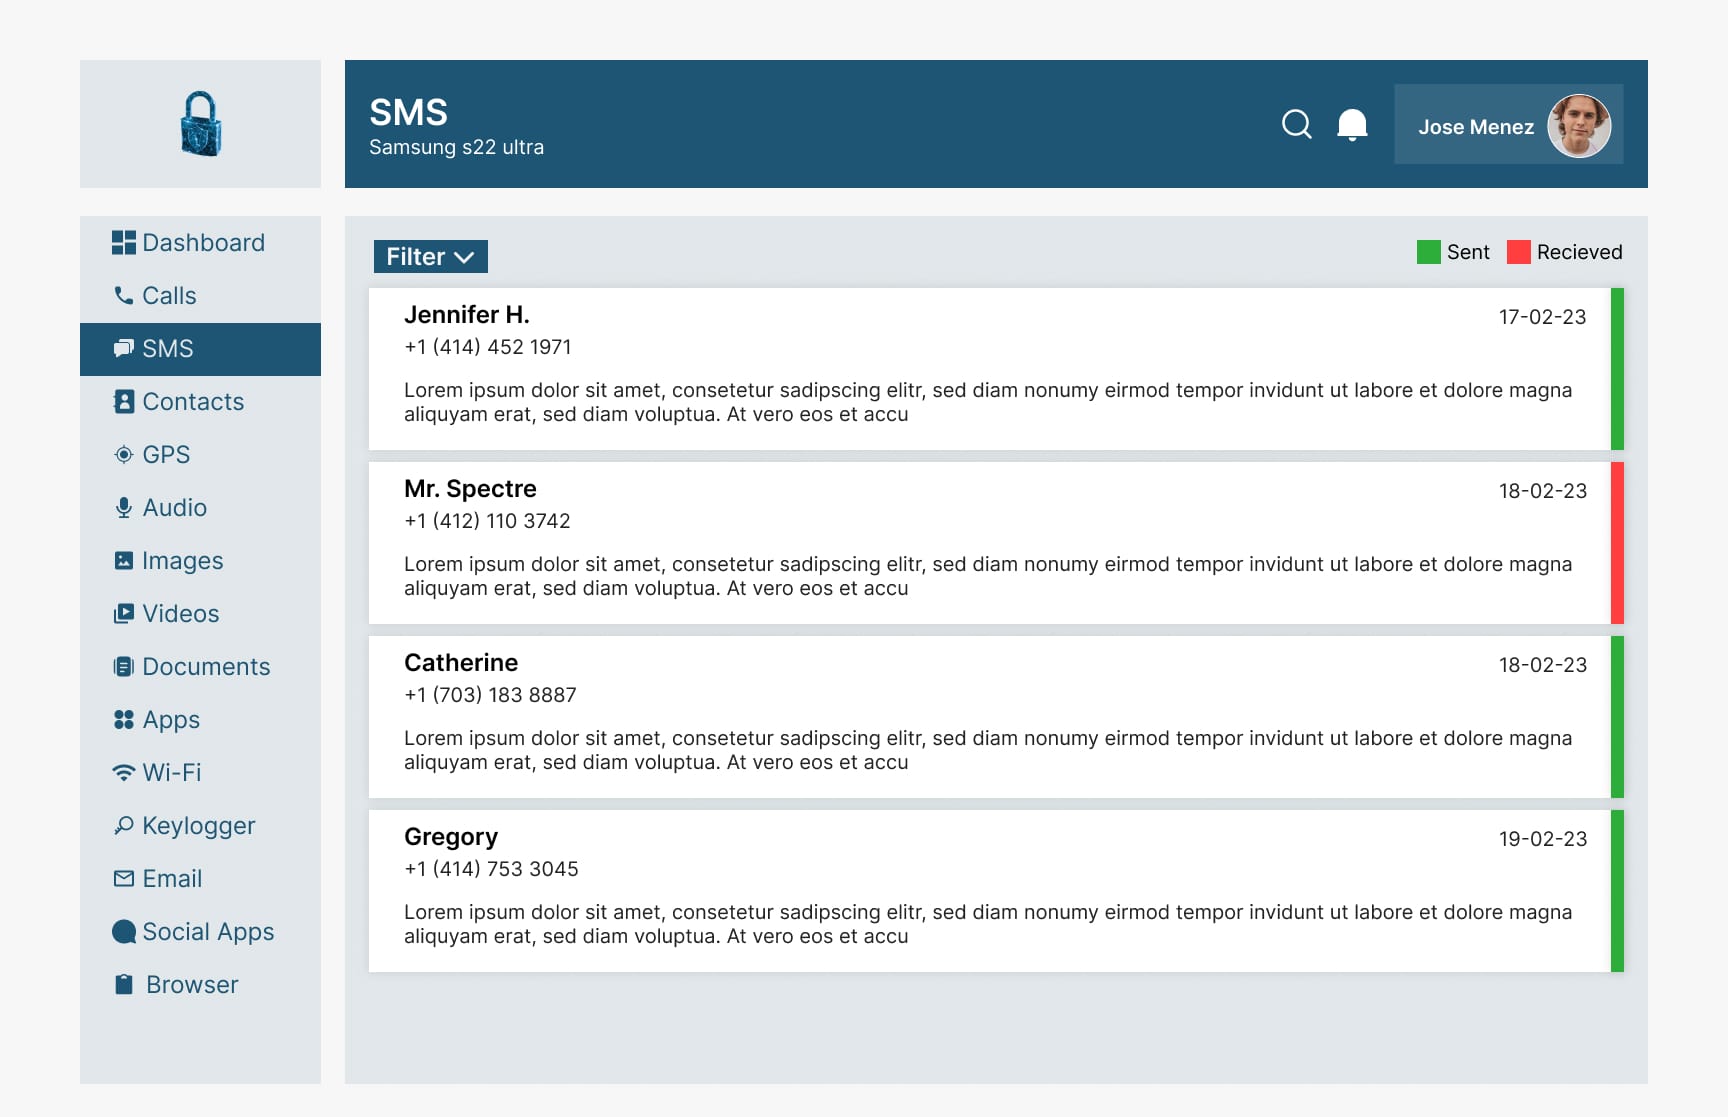Click the Wi-Fi signal icon

coord(124,773)
